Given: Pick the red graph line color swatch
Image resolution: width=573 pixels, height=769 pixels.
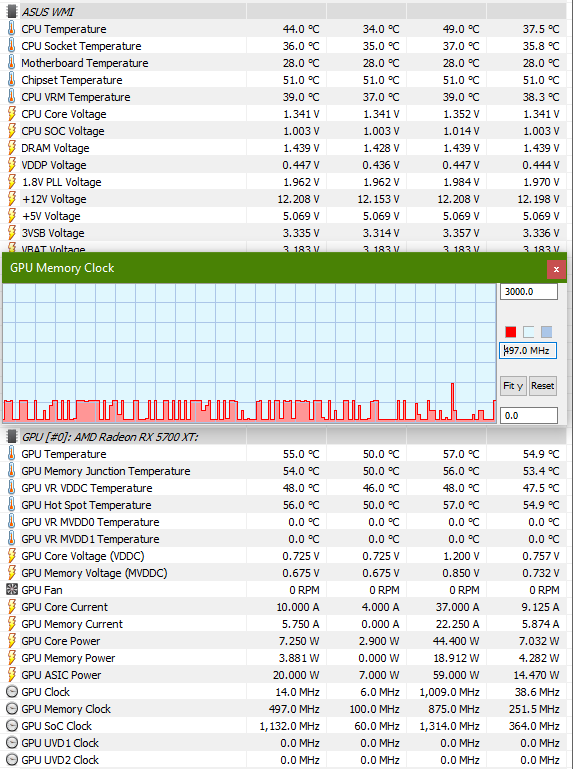Looking at the screenshot, I should pos(511,332).
